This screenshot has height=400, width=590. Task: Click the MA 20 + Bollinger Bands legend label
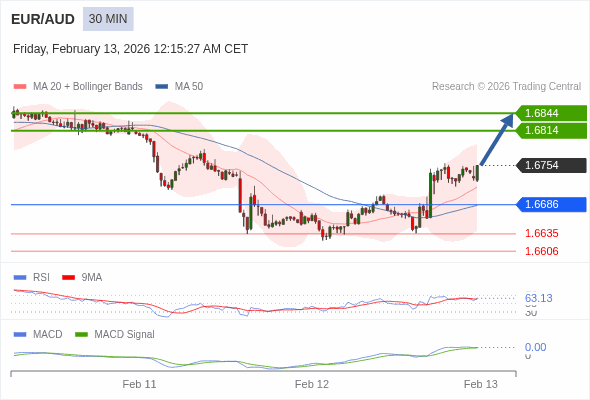pyautogui.click(x=88, y=87)
